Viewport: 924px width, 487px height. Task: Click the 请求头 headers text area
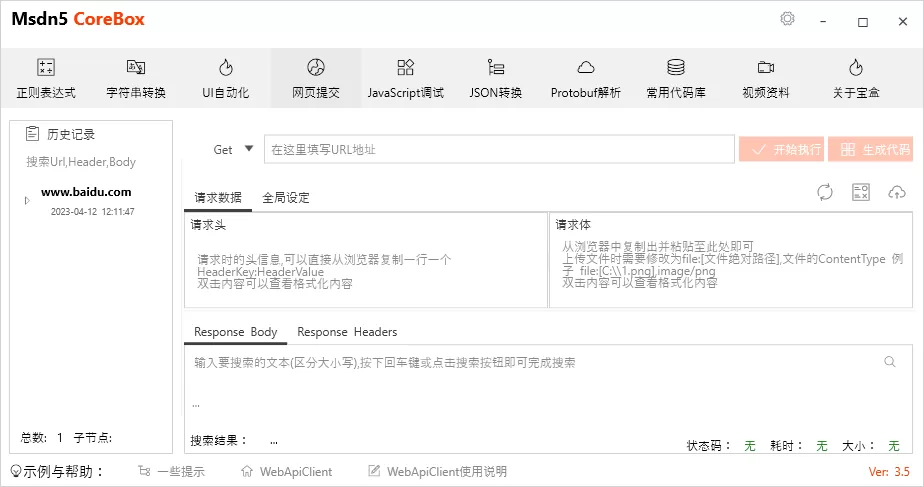pyautogui.click(x=366, y=269)
